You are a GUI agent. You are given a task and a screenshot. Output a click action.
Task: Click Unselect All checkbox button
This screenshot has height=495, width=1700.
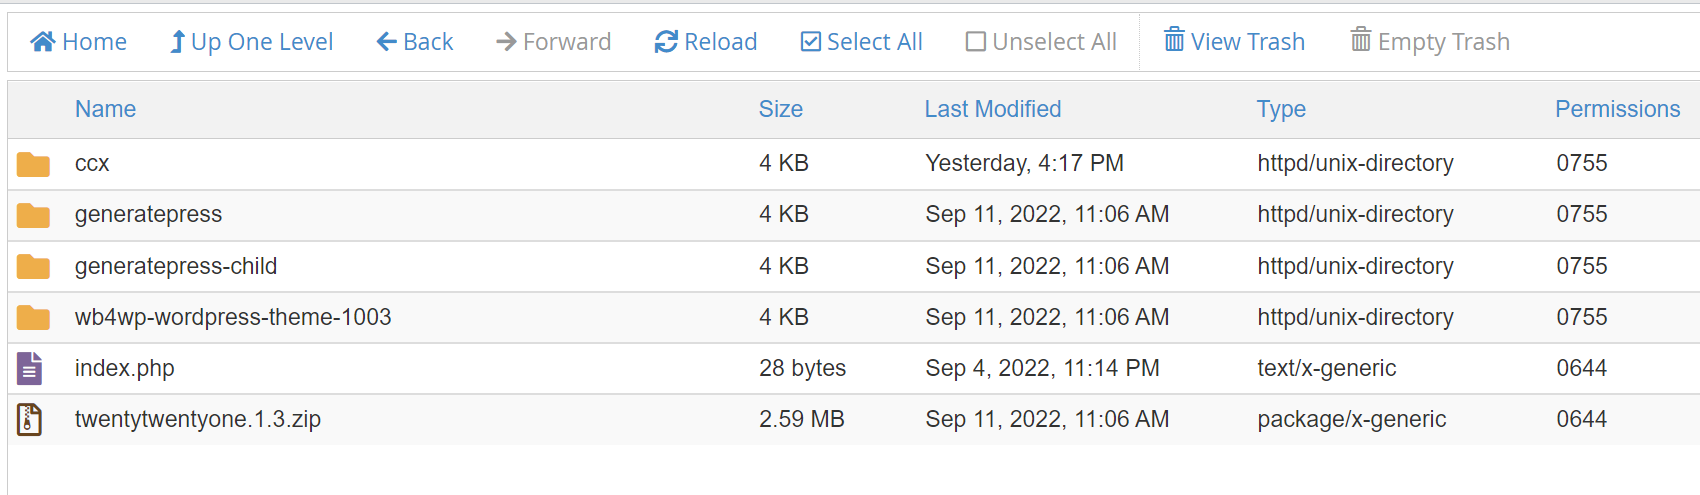coord(1041,42)
